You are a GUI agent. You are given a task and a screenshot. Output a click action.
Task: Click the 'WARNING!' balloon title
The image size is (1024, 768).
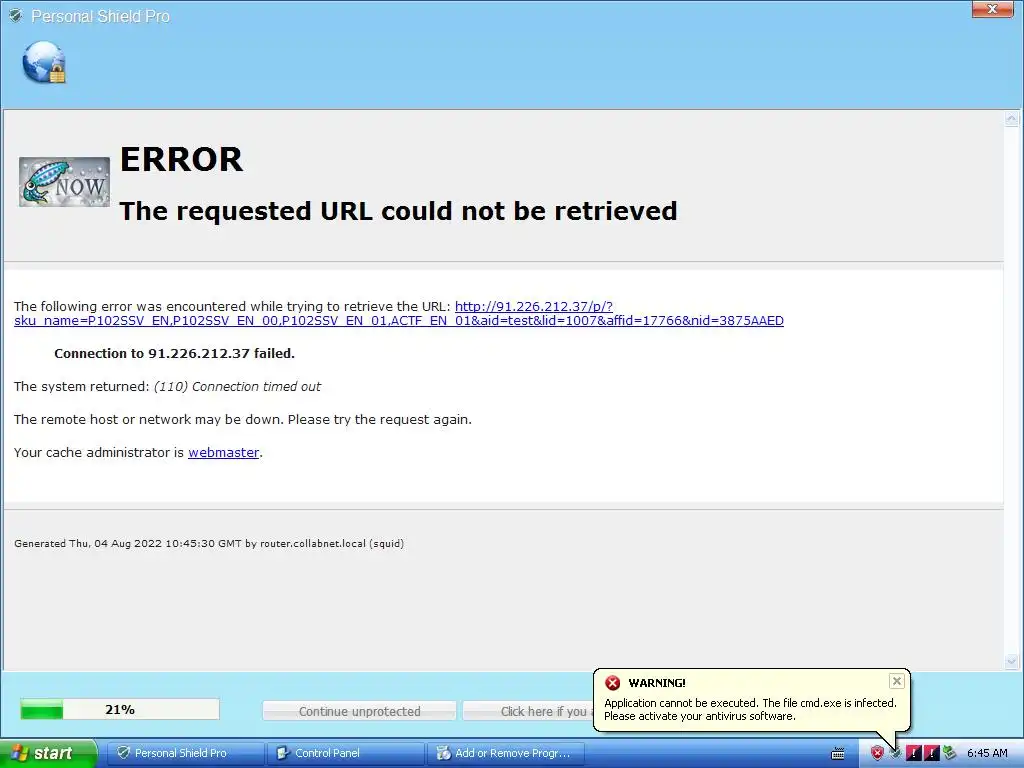point(657,683)
